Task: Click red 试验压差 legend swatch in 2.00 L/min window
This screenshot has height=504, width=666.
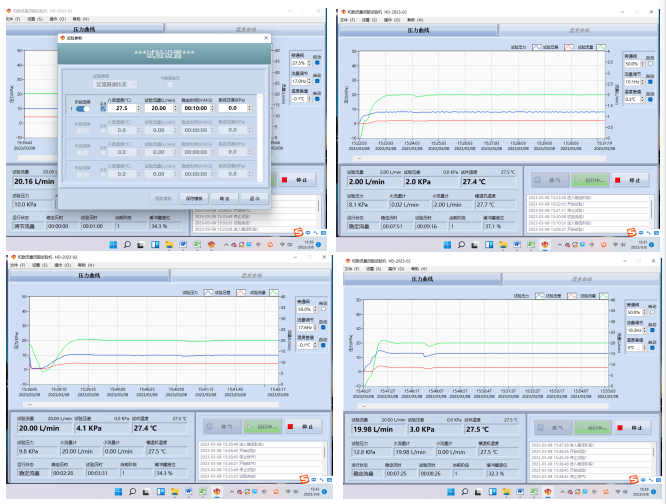Action: (x=569, y=47)
